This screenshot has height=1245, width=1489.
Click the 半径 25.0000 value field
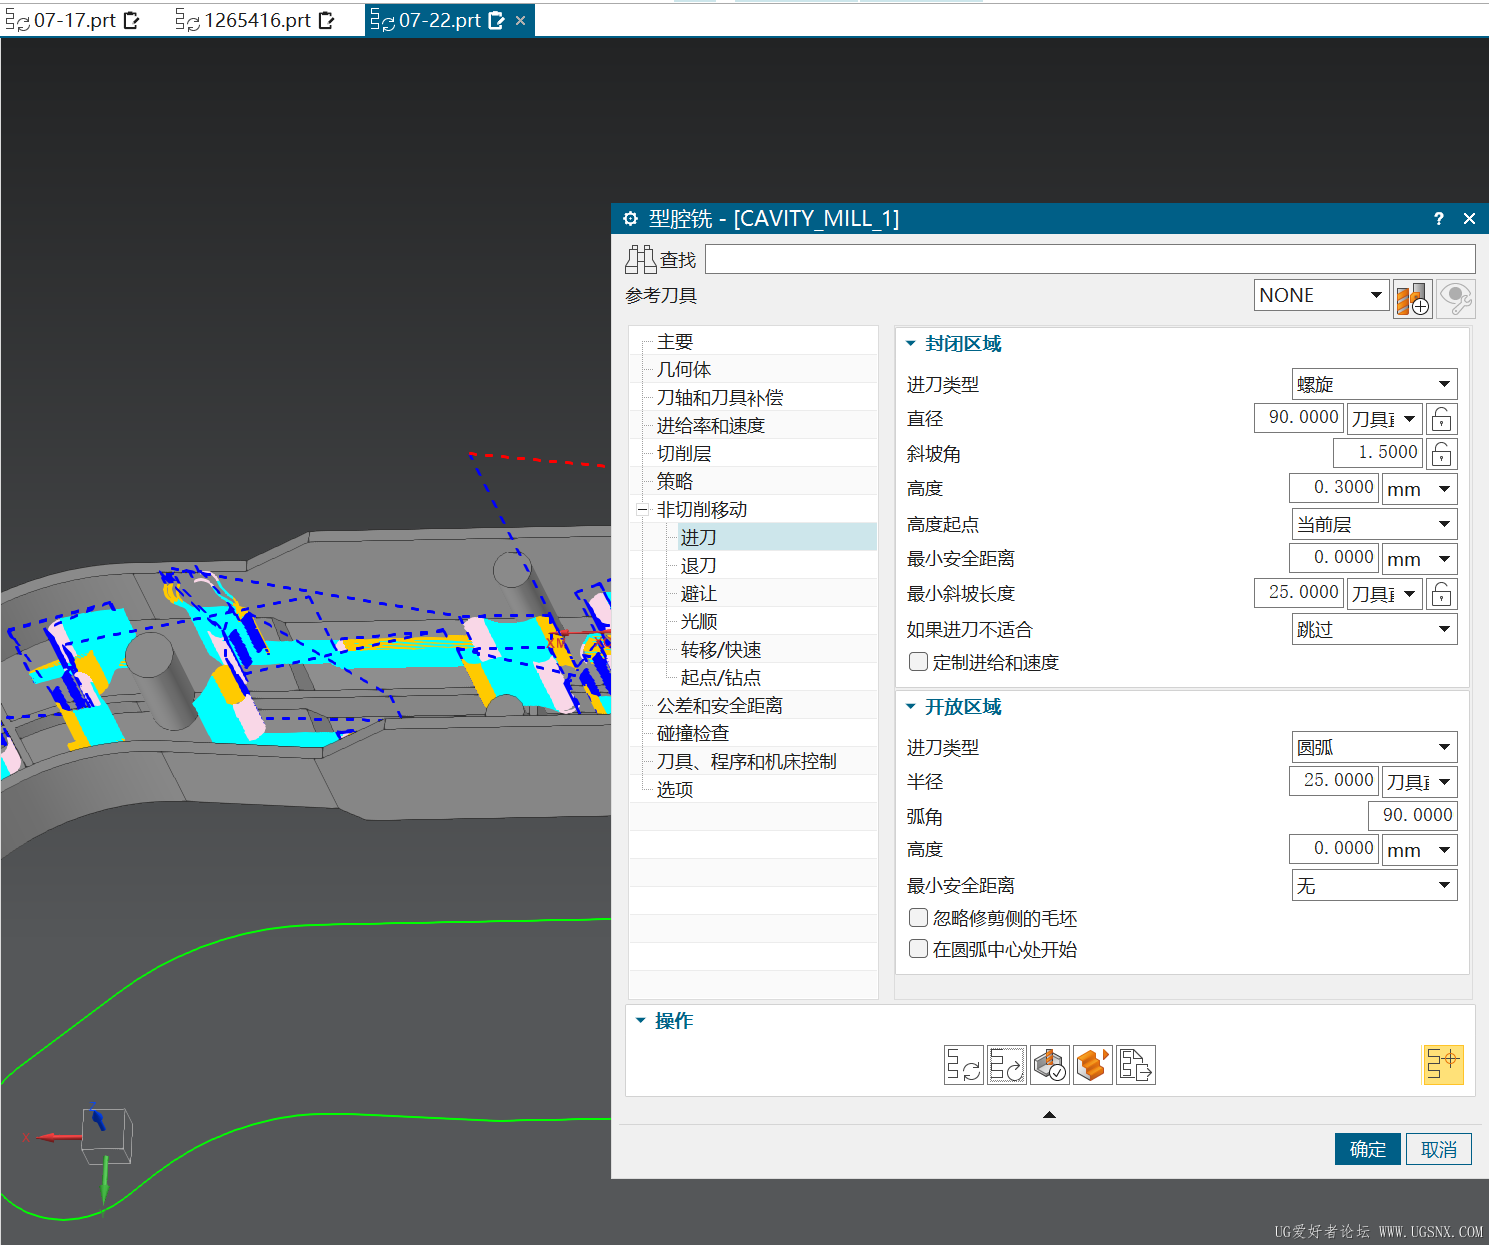(x=1334, y=781)
